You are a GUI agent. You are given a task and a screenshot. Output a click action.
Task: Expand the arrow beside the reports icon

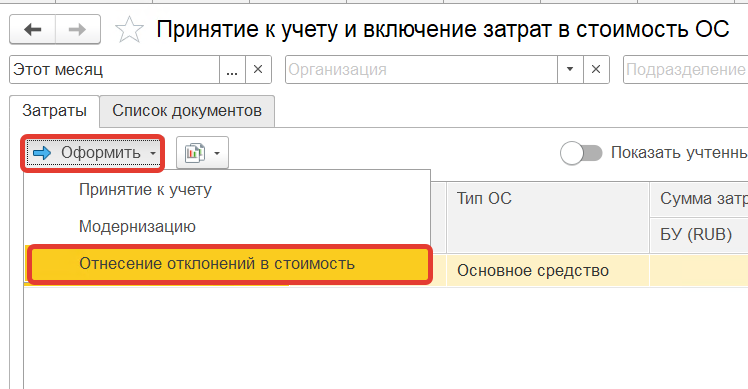[217, 153]
